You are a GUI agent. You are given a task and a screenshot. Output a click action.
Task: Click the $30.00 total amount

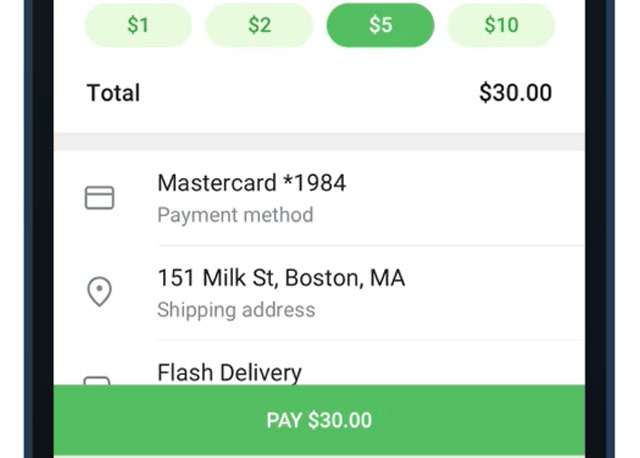click(x=515, y=93)
